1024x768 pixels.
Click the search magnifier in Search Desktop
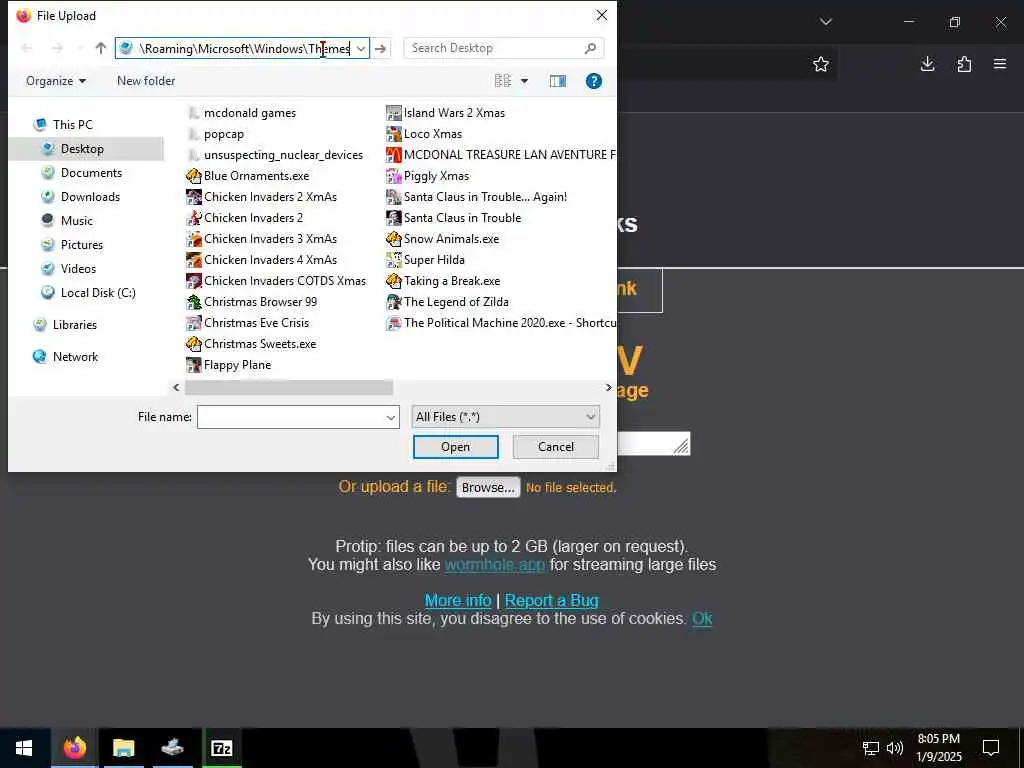590,48
